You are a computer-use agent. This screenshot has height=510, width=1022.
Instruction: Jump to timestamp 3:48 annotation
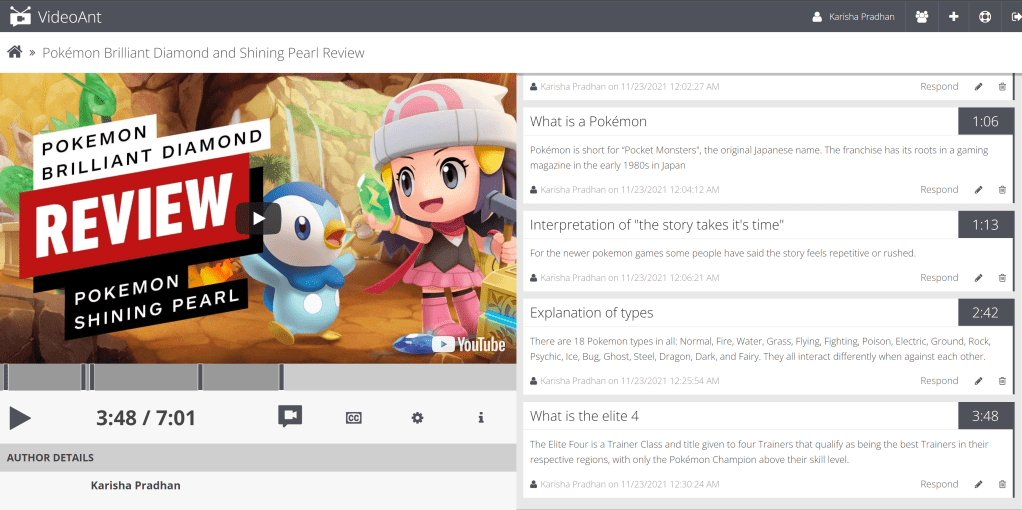pos(986,416)
